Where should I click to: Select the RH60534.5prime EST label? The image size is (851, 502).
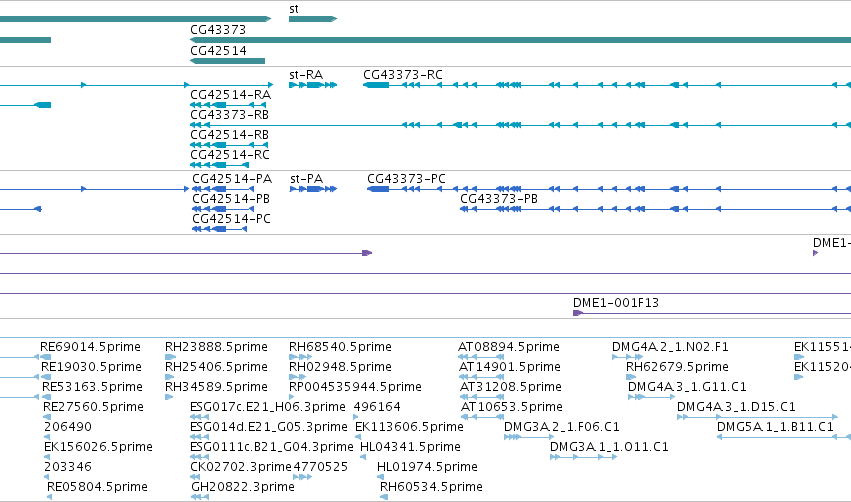click(x=431, y=487)
